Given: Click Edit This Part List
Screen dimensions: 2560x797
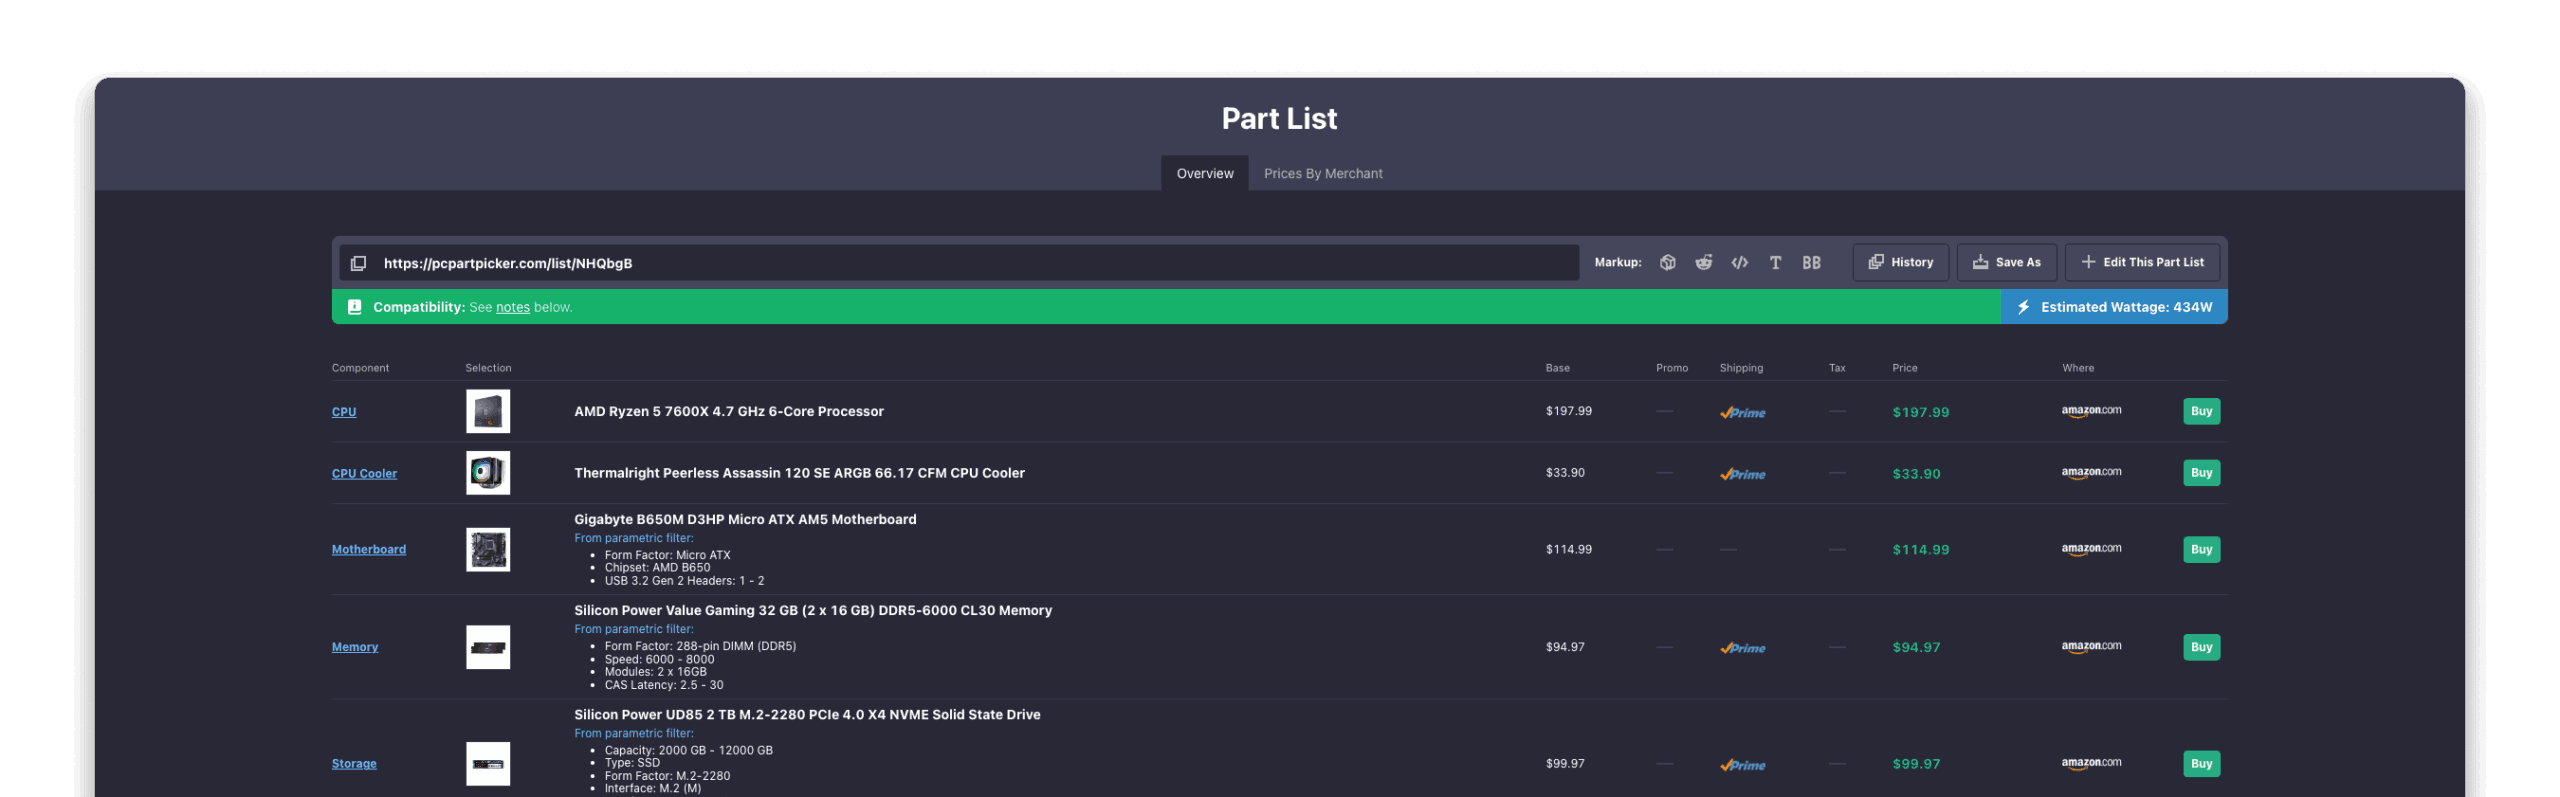Looking at the screenshot, I should 2142,262.
